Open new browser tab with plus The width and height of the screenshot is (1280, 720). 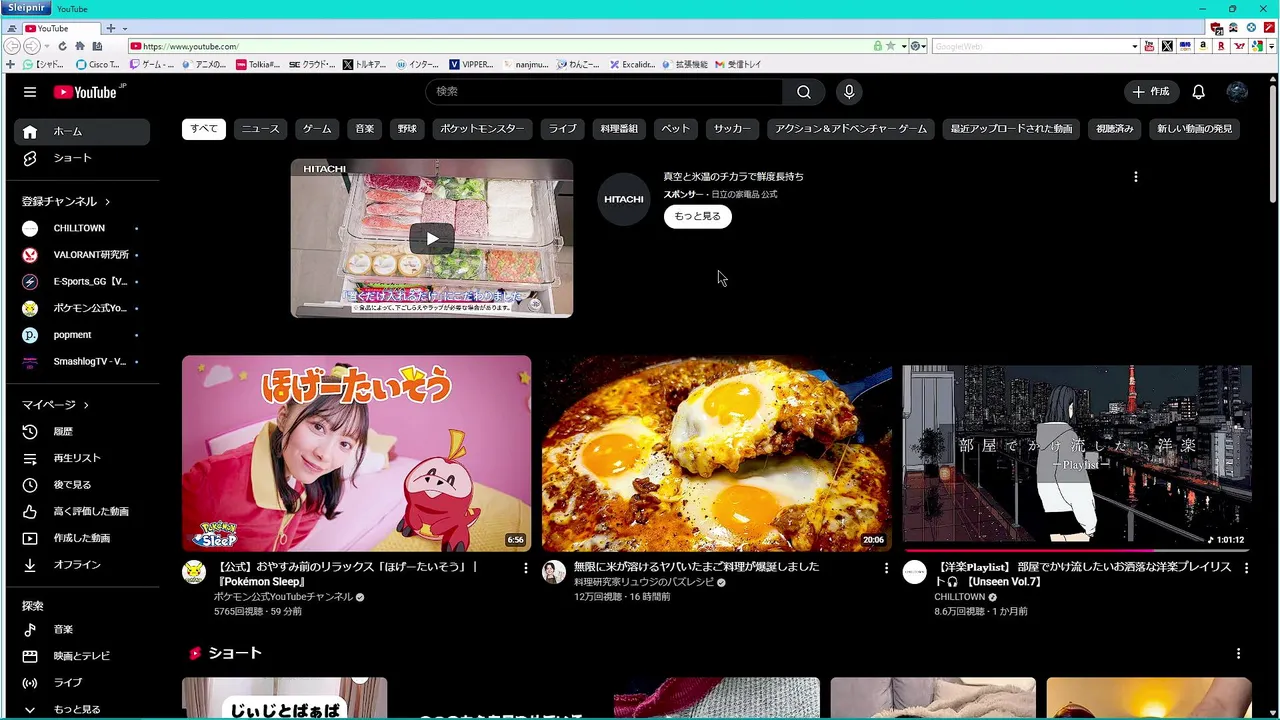point(111,28)
